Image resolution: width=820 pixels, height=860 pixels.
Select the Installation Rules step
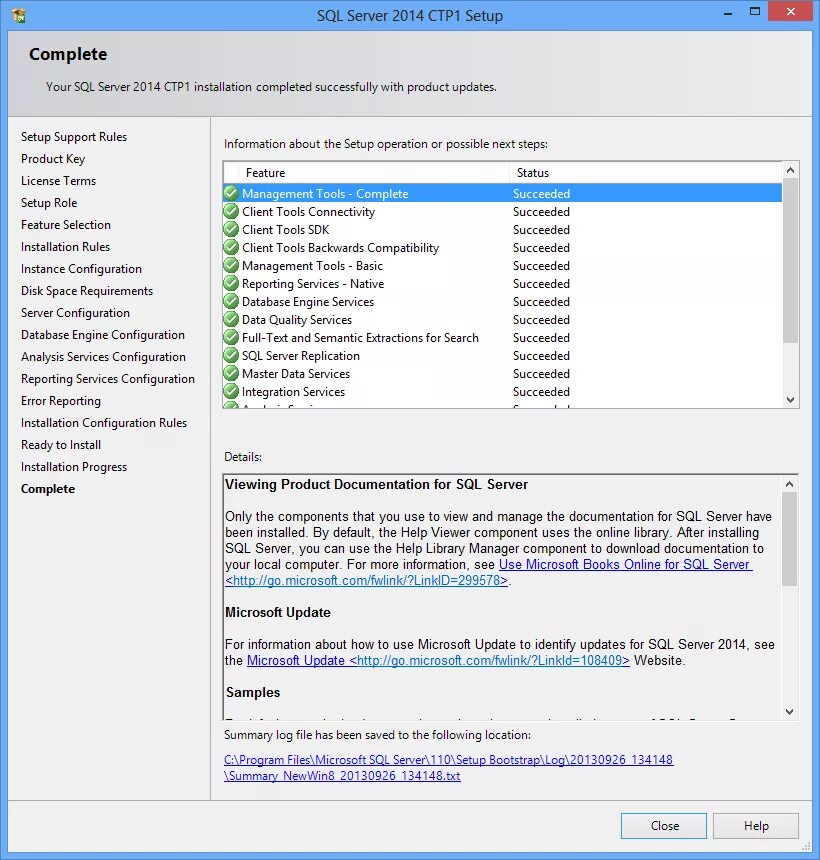(65, 247)
